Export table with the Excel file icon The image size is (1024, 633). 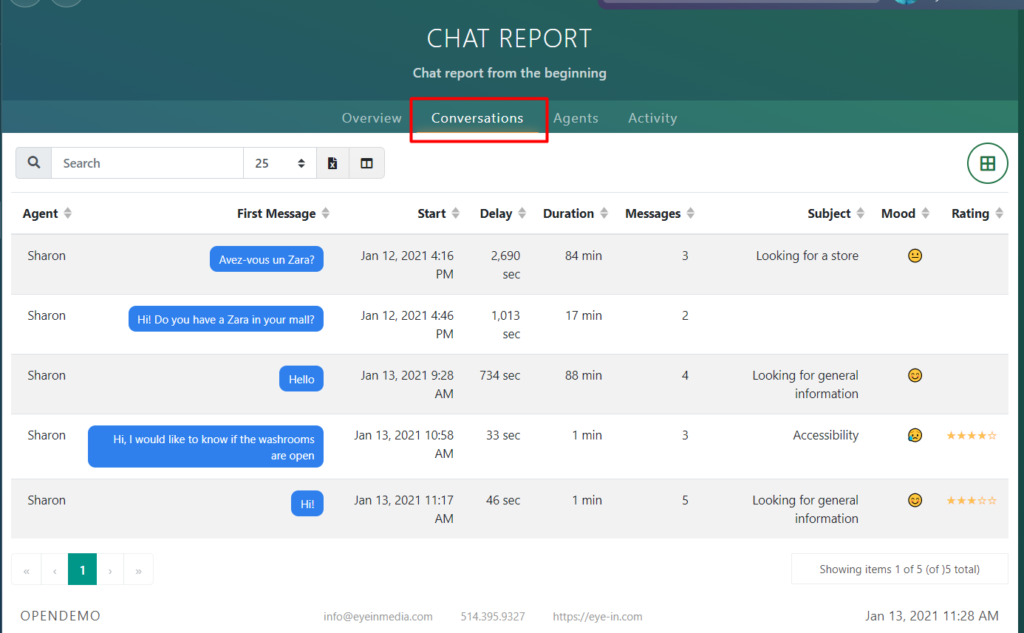[x=332, y=163]
